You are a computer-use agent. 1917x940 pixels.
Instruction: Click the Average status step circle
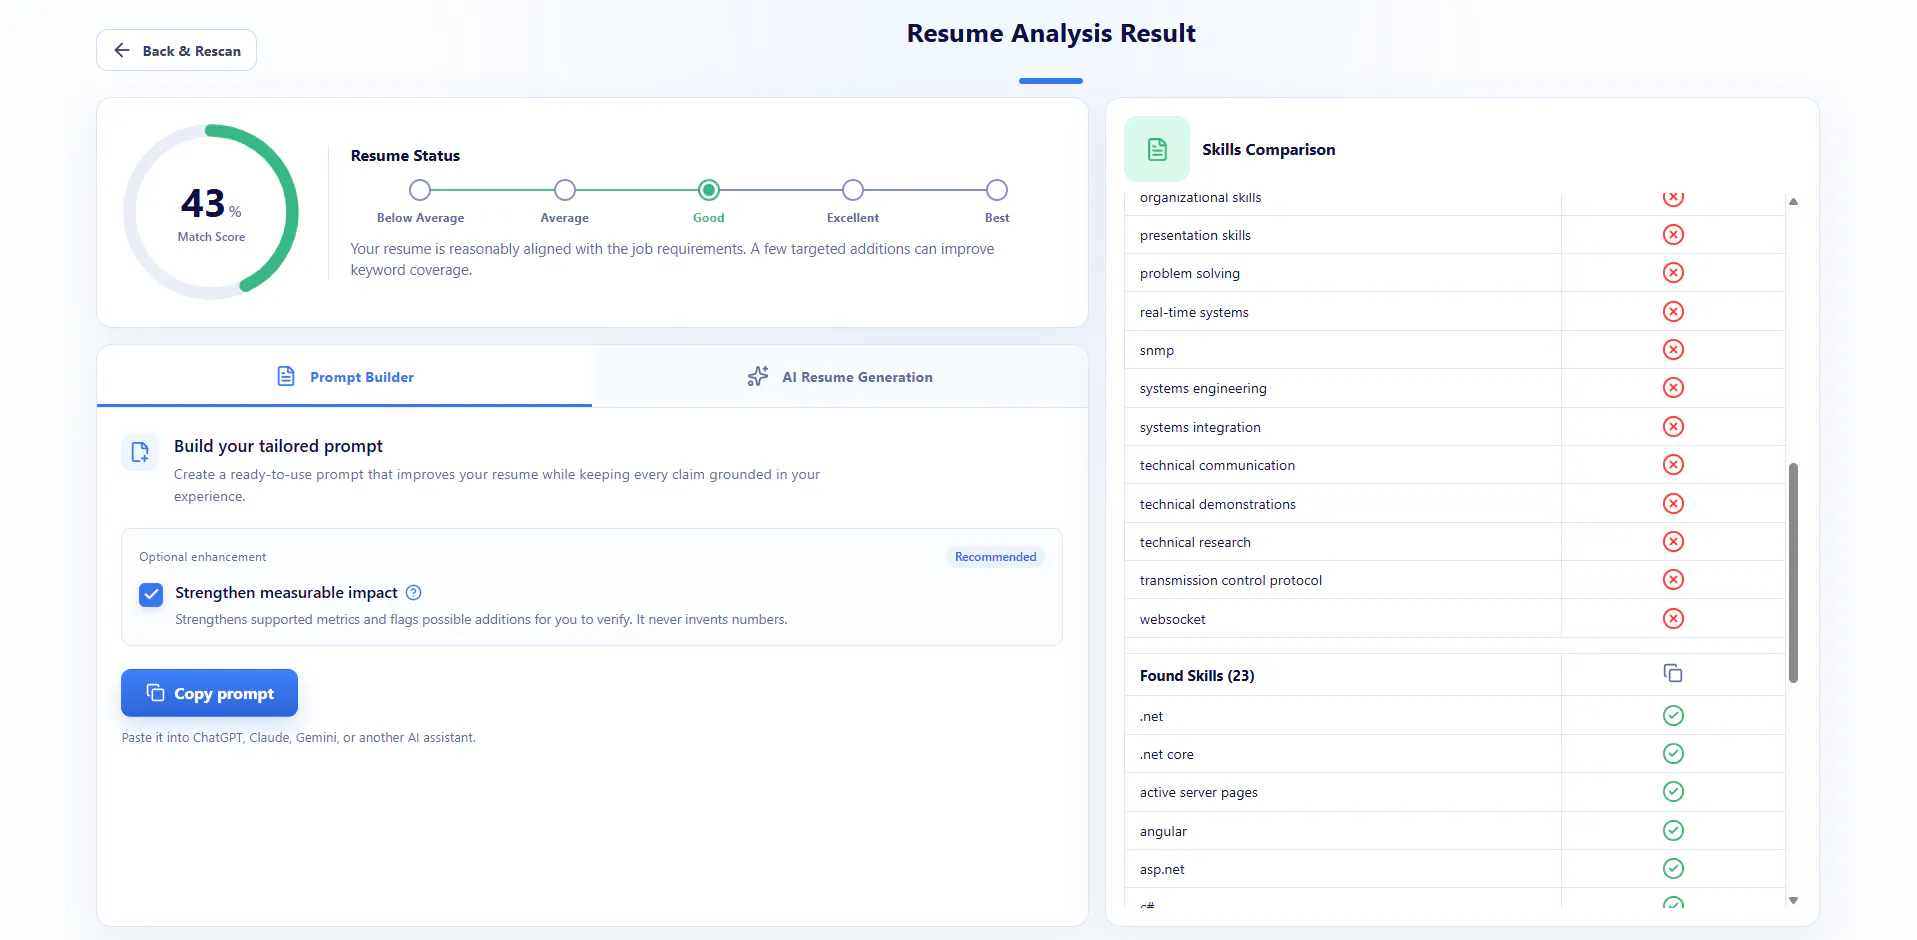(x=565, y=190)
